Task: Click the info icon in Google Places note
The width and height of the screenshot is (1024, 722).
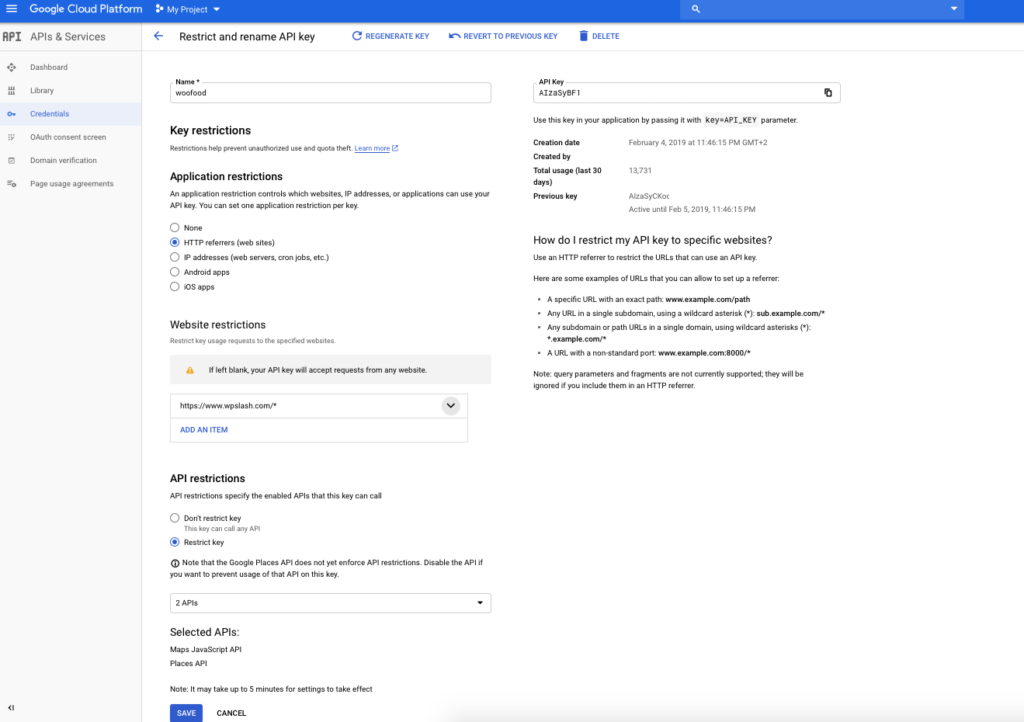Action: (174, 563)
